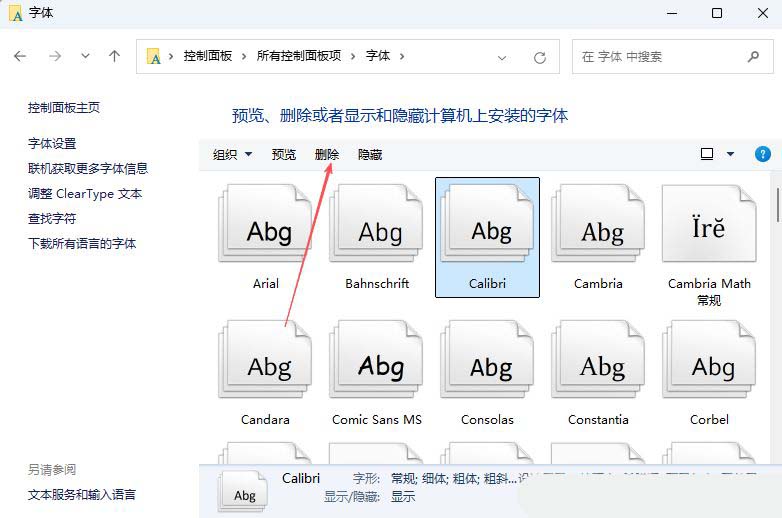Go up one folder level arrow
The height and width of the screenshot is (518, 782).
click(114, 56)
